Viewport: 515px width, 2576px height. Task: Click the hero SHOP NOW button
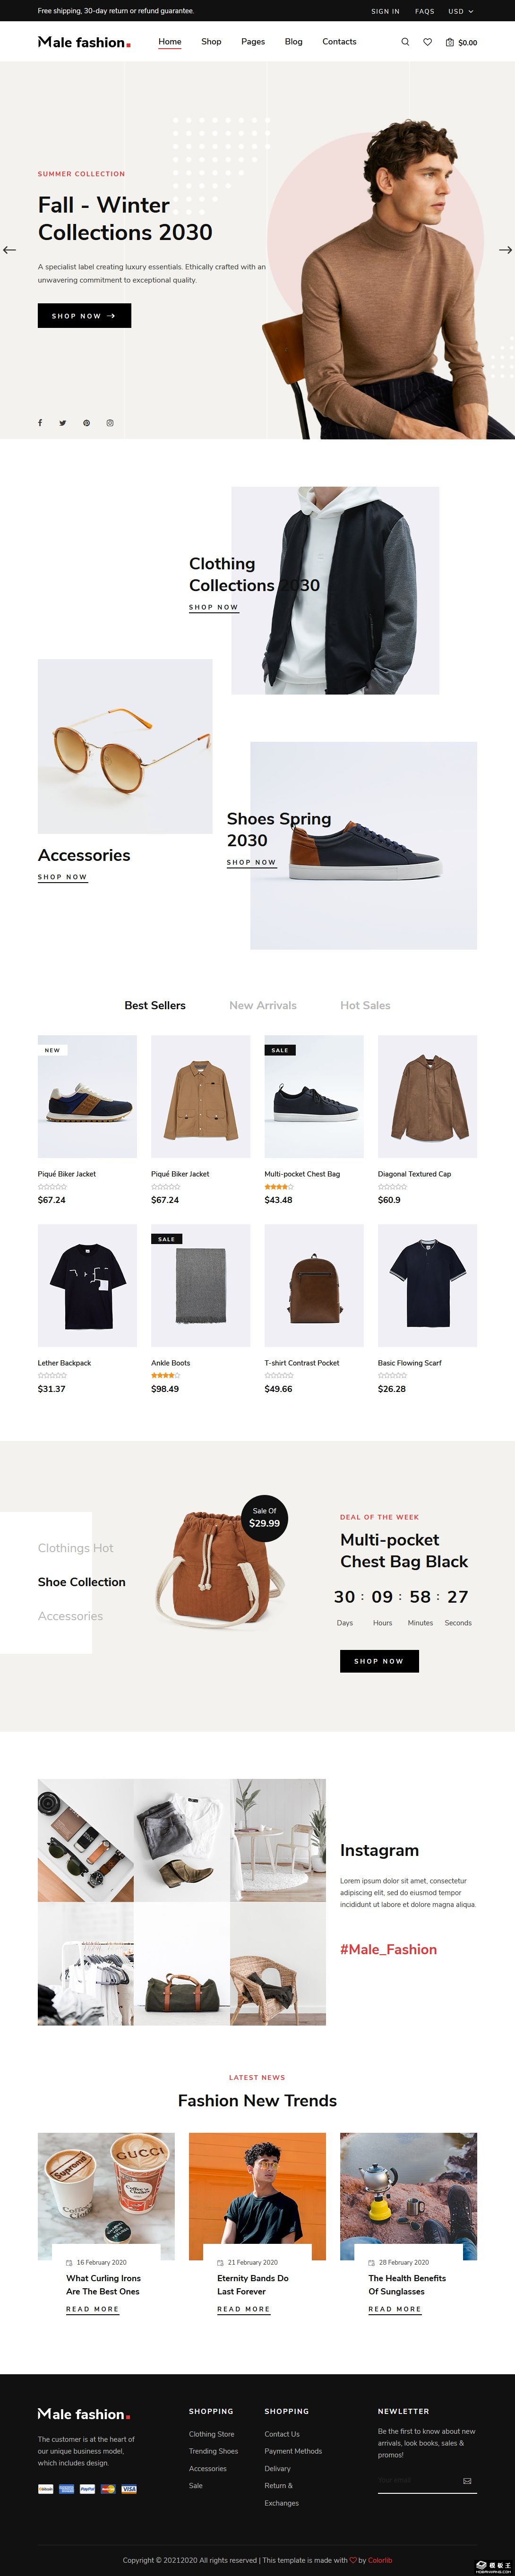[84, 315]
